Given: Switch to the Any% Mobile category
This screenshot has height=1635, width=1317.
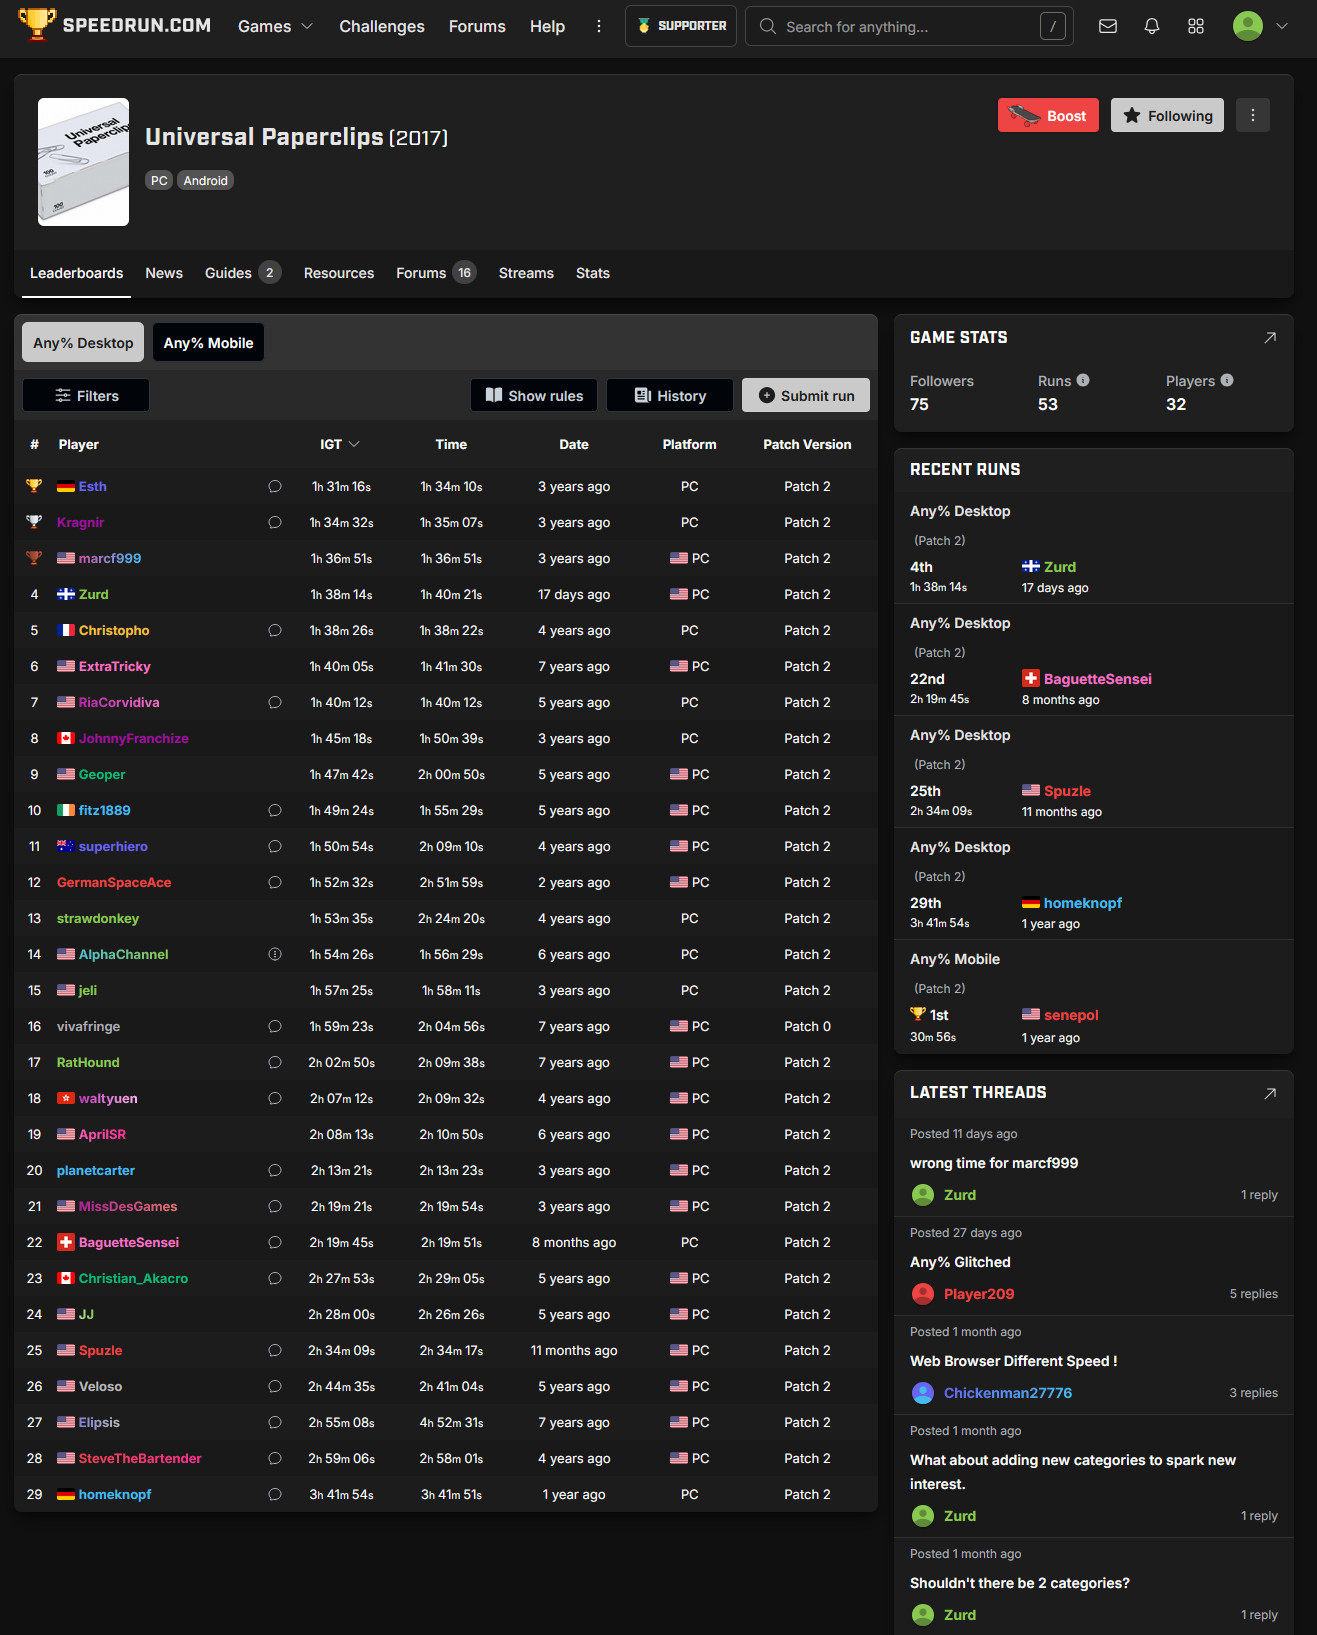Looking at the screenshot, I should point(208,343).
